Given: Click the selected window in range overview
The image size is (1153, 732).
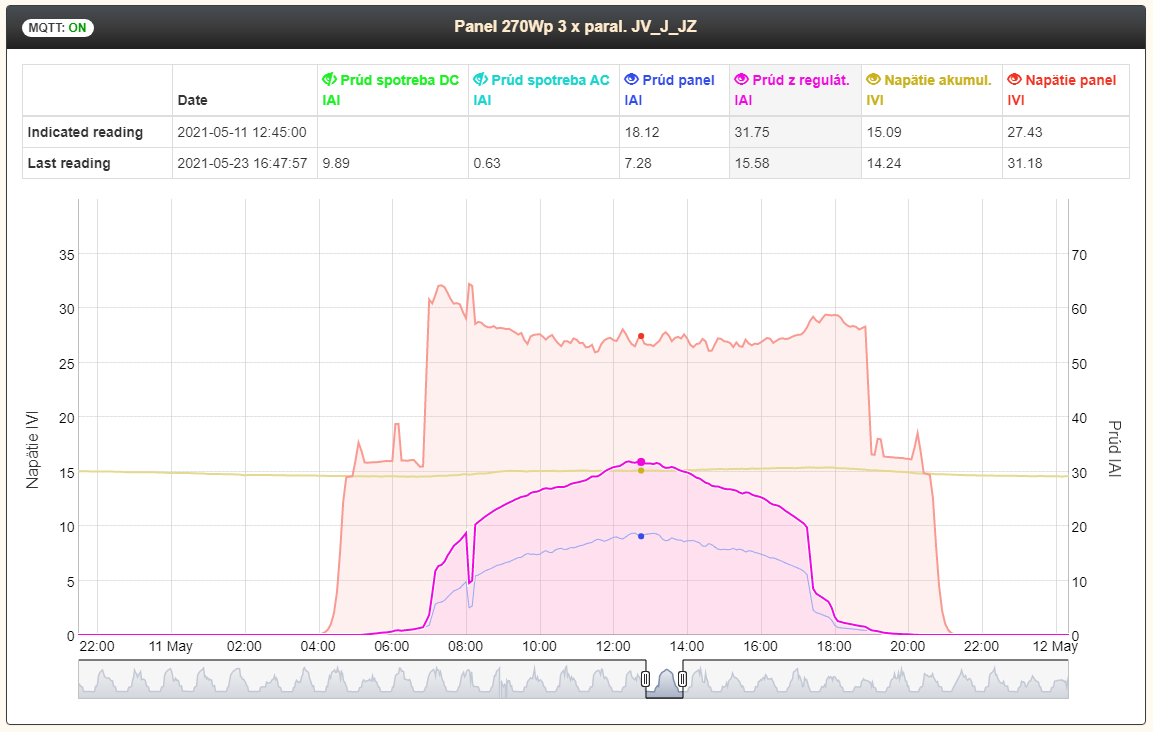Looking at the screenshot, I should click(x=664, y=679).
